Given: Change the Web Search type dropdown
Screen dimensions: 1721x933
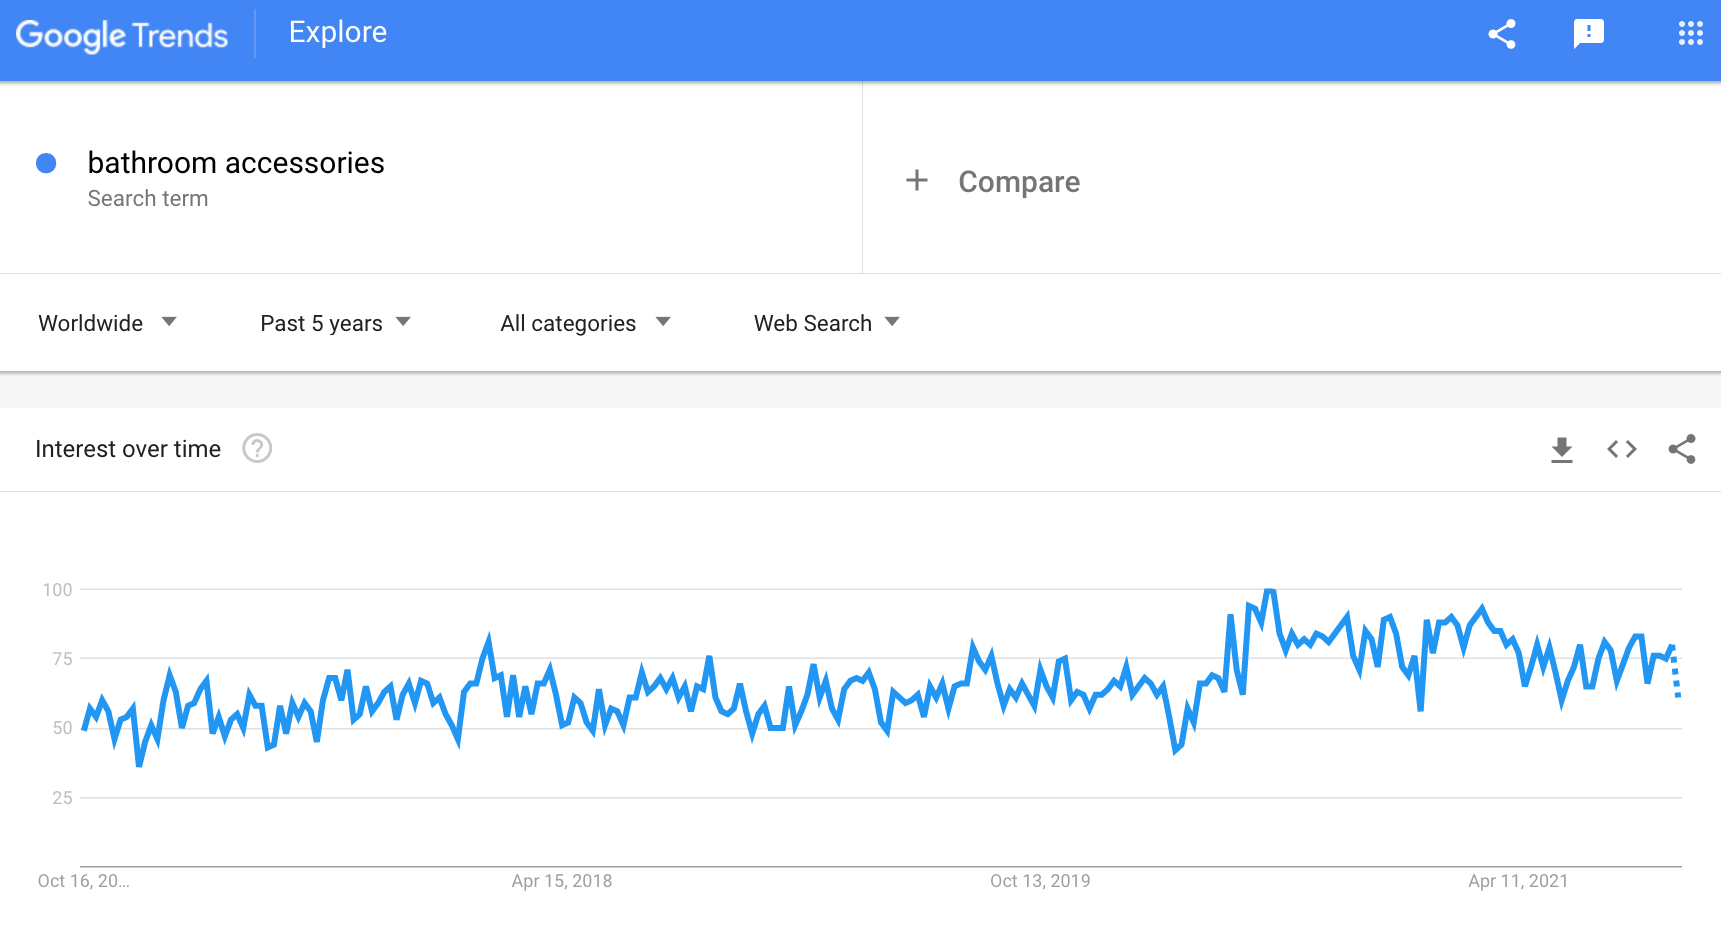Looking at the screenshot, I should tap(826, 323).
